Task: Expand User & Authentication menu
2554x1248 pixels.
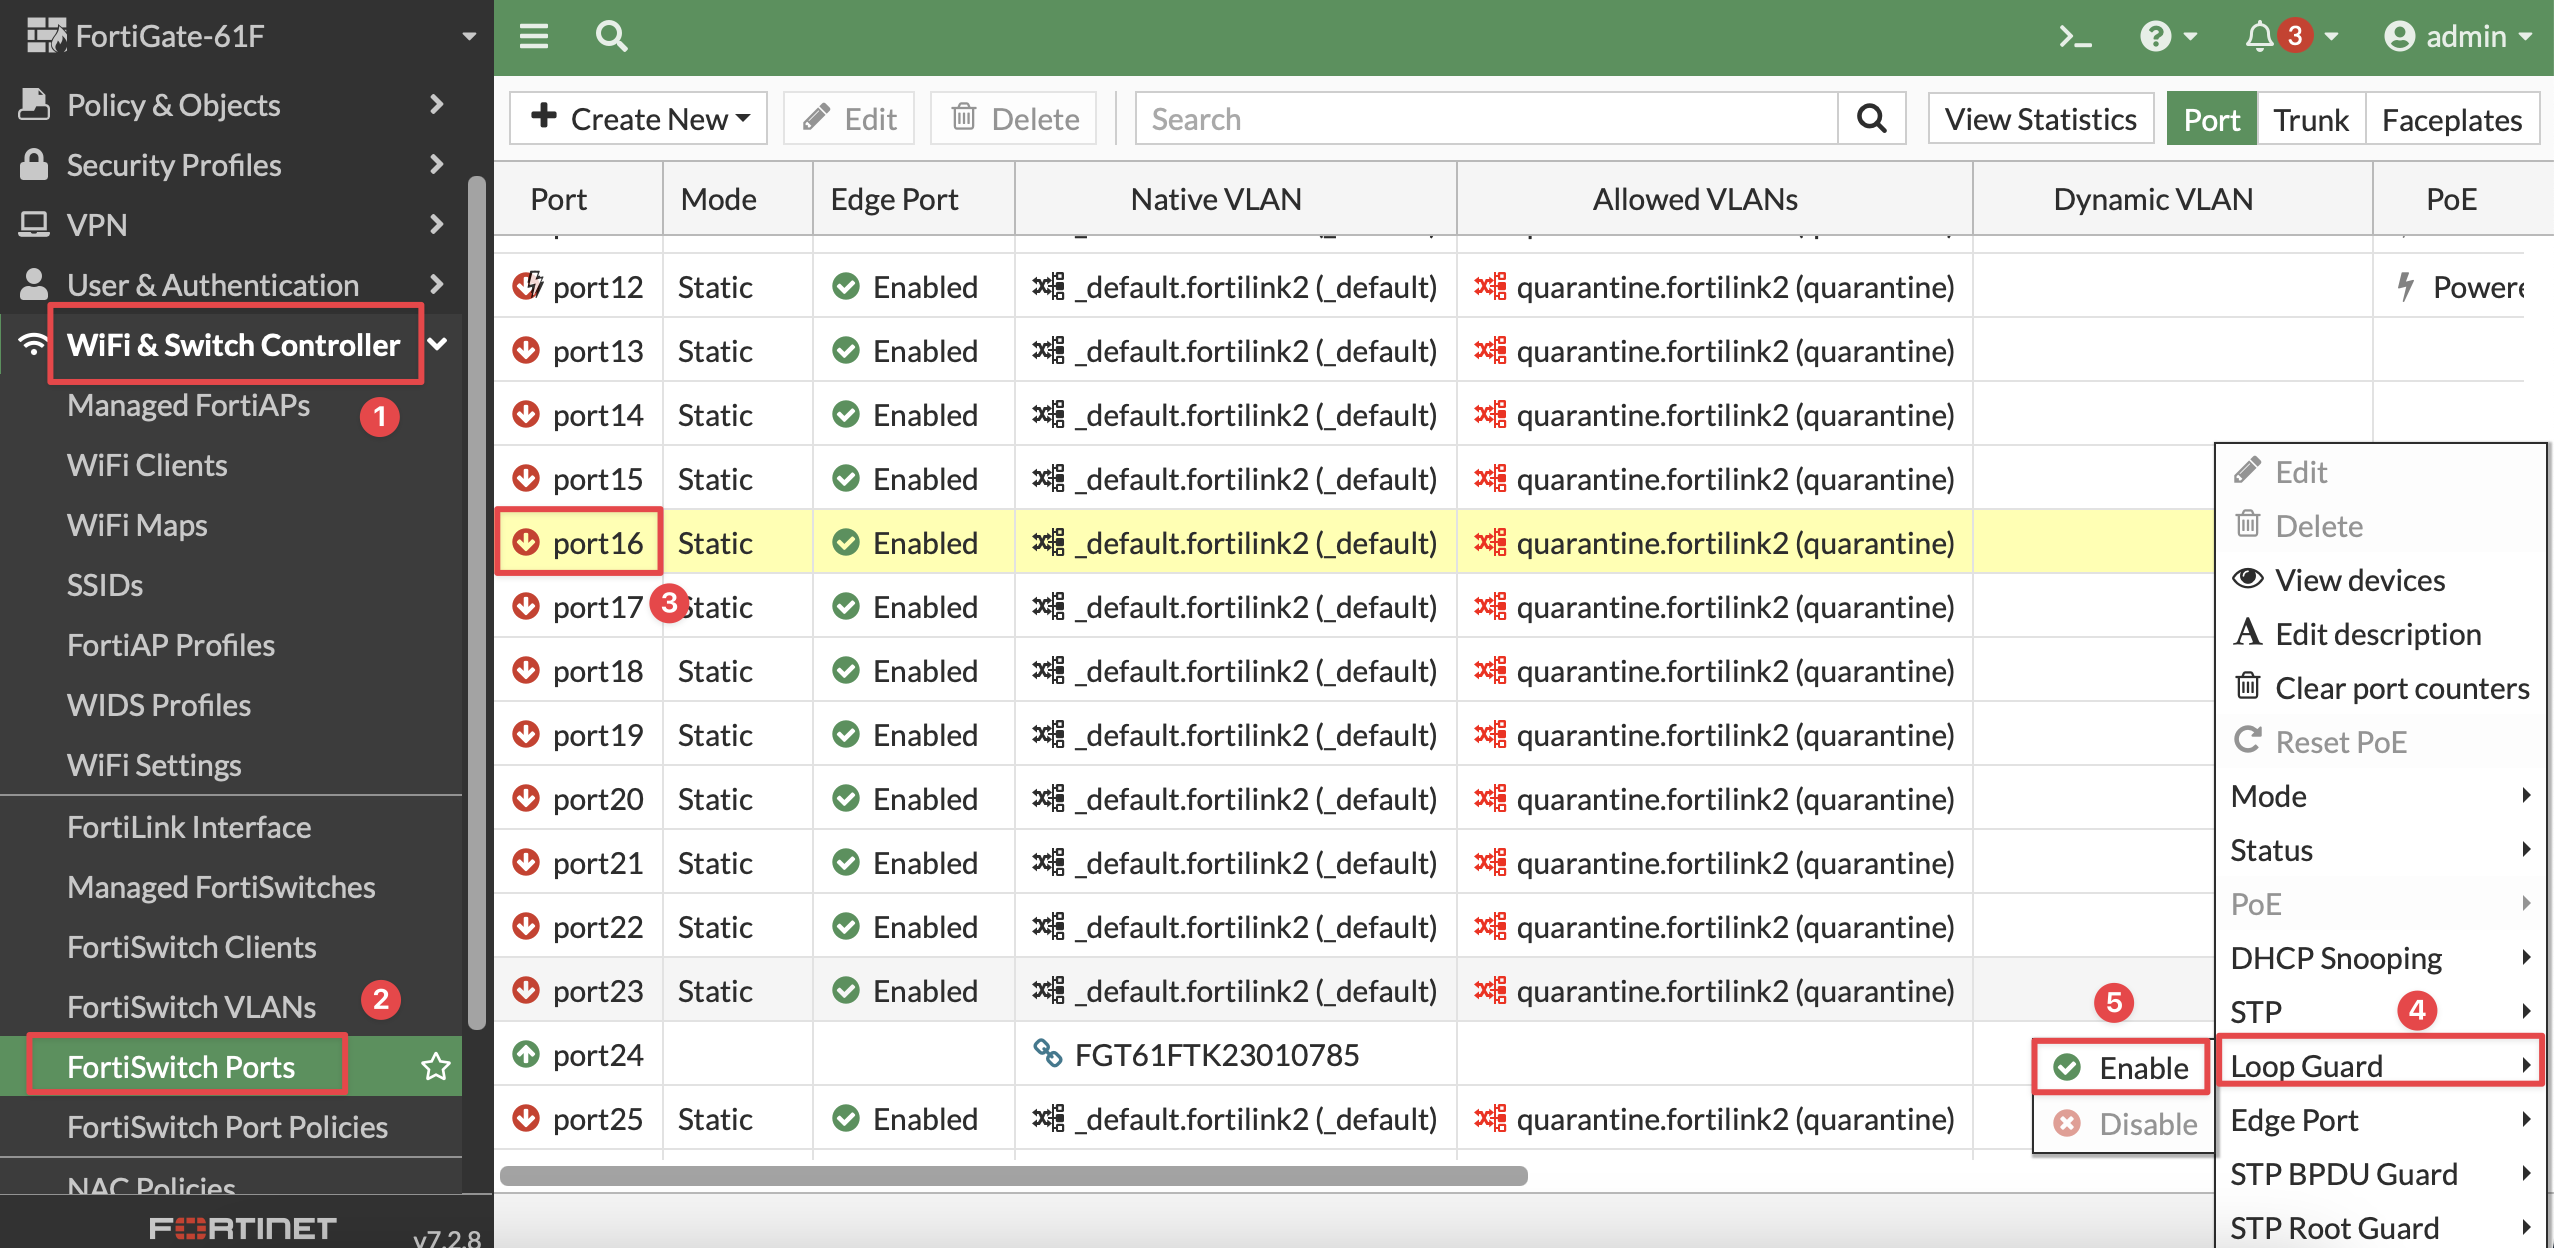Action: coord(436,284)
